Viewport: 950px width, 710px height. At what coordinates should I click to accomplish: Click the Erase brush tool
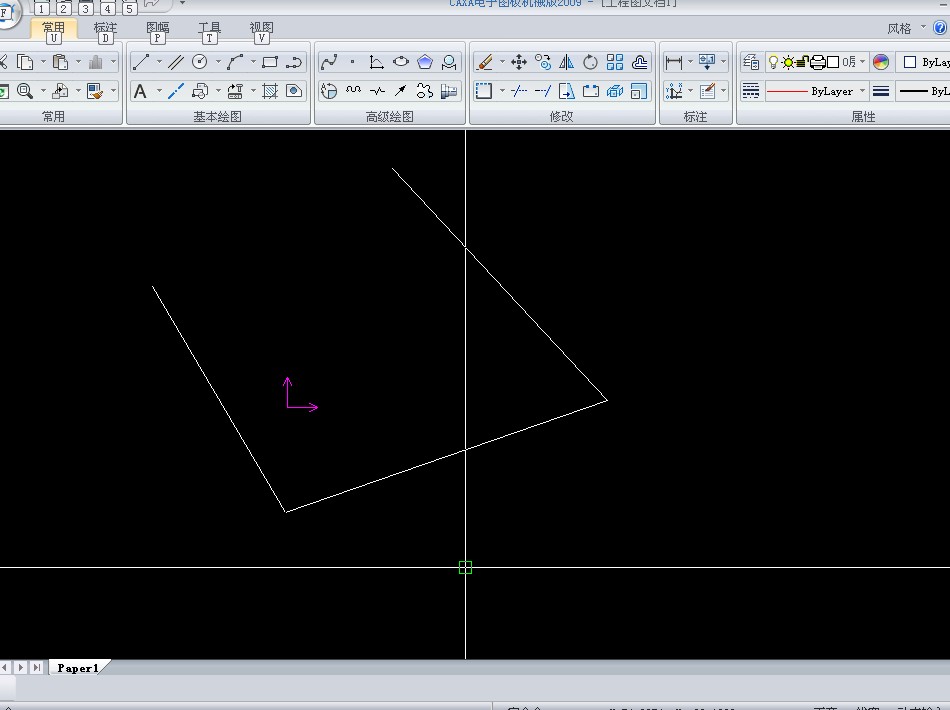tap(484, 62)
